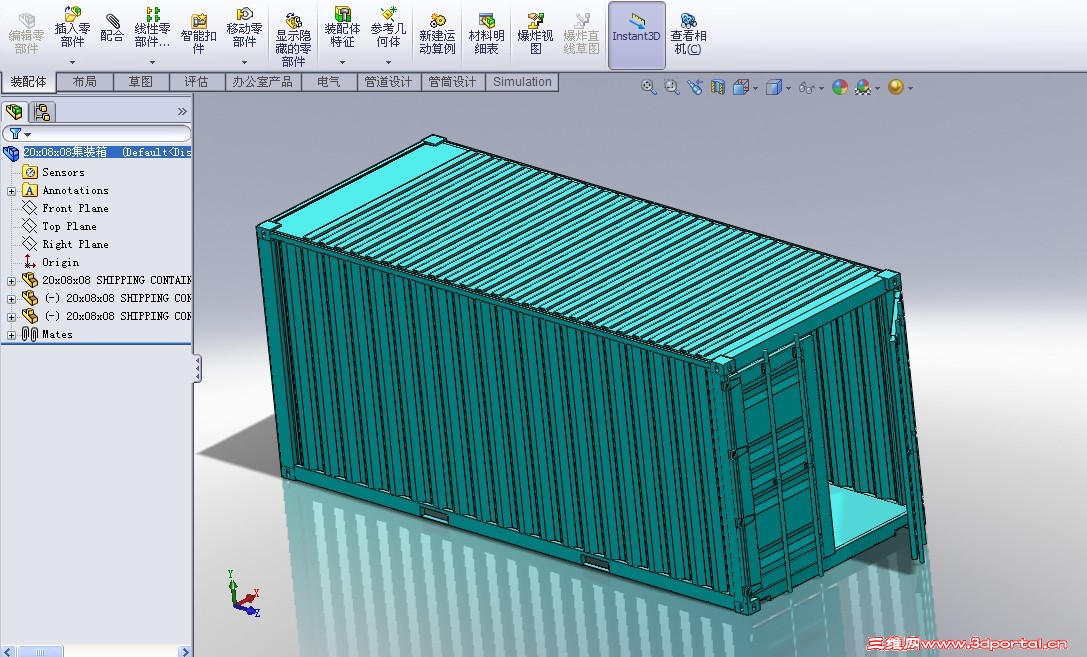1087x657 pixels.
Task: Open Apply Scene dropdown arrow
Action: 877,89
